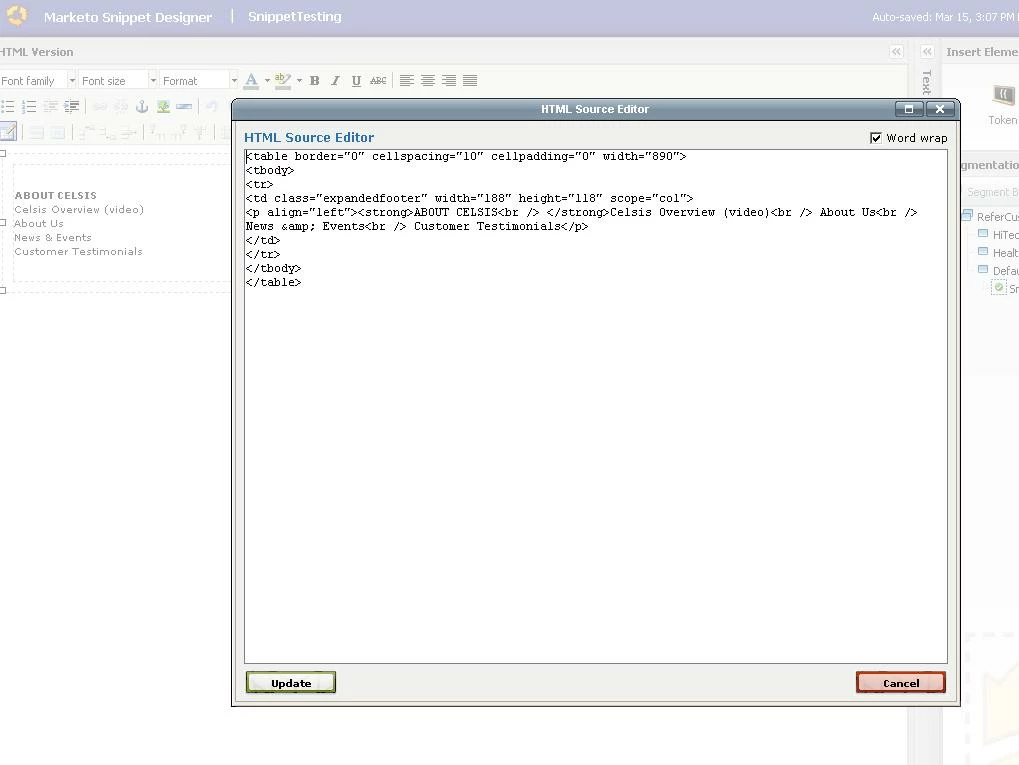
Task: Apply the highlight background color
Action: point(282,81)
